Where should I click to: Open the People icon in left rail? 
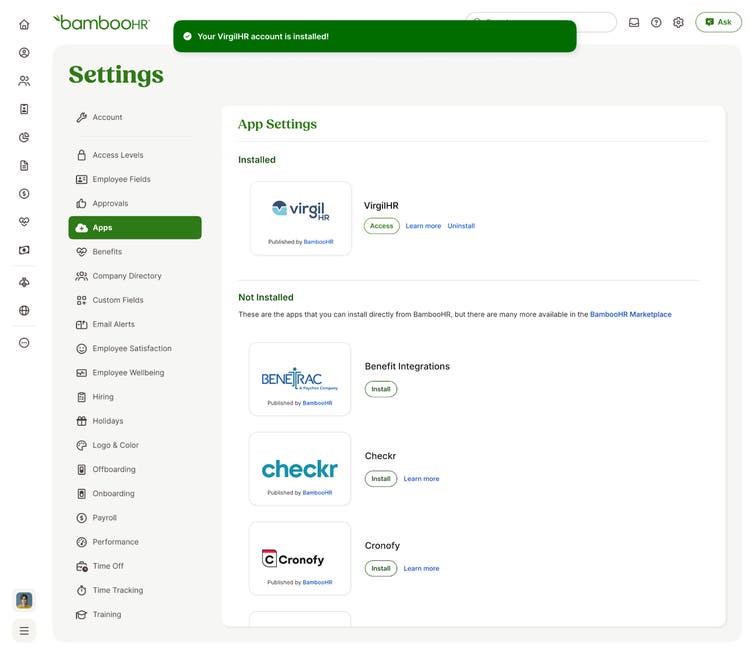pyautogui.click(x=24, y=81)
